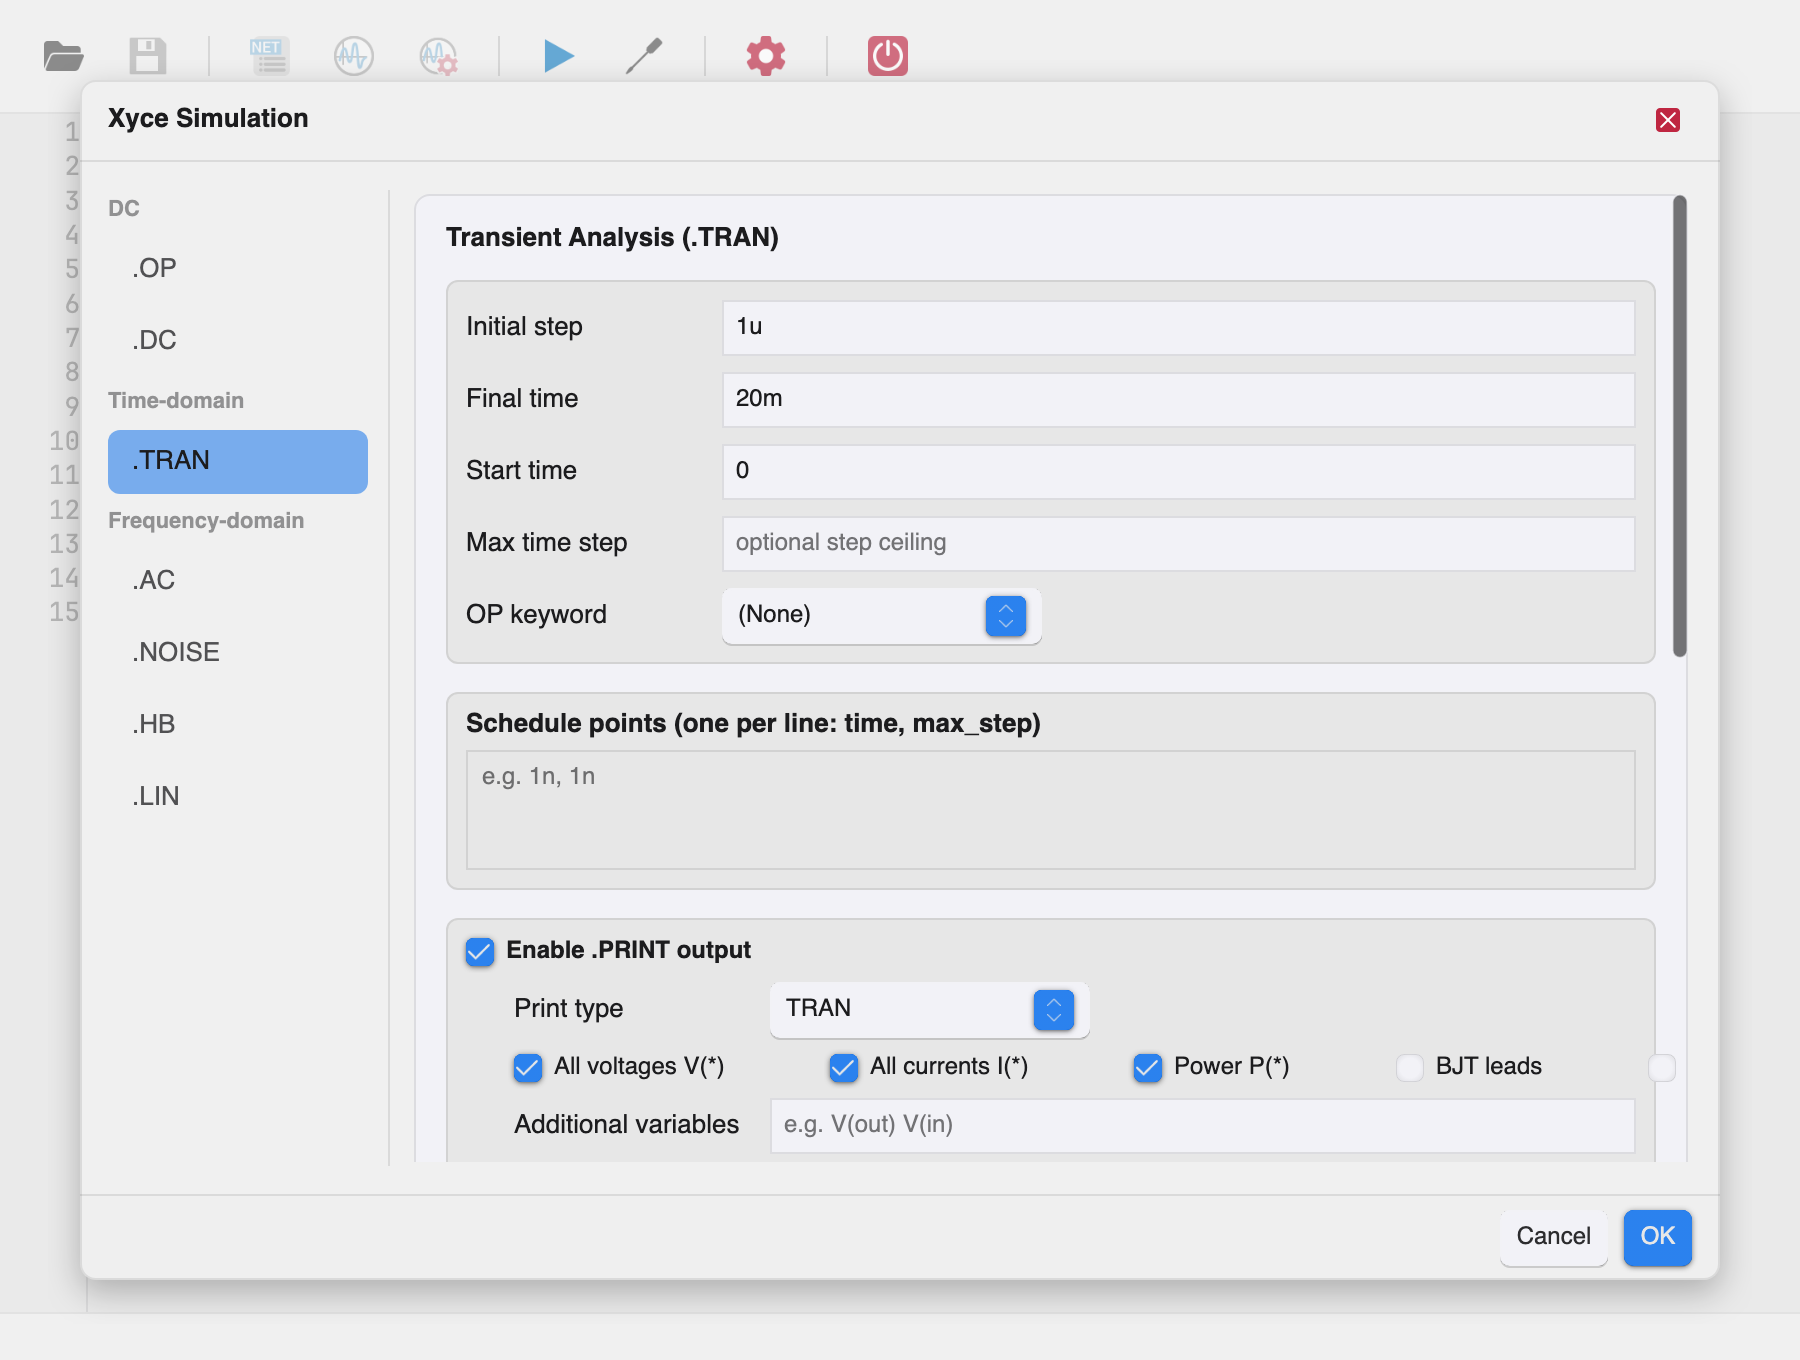Image resolution: width=1800 pixels, height=1360 pixels.
Task: Select .LIN analysis
Action: [238, 796]
